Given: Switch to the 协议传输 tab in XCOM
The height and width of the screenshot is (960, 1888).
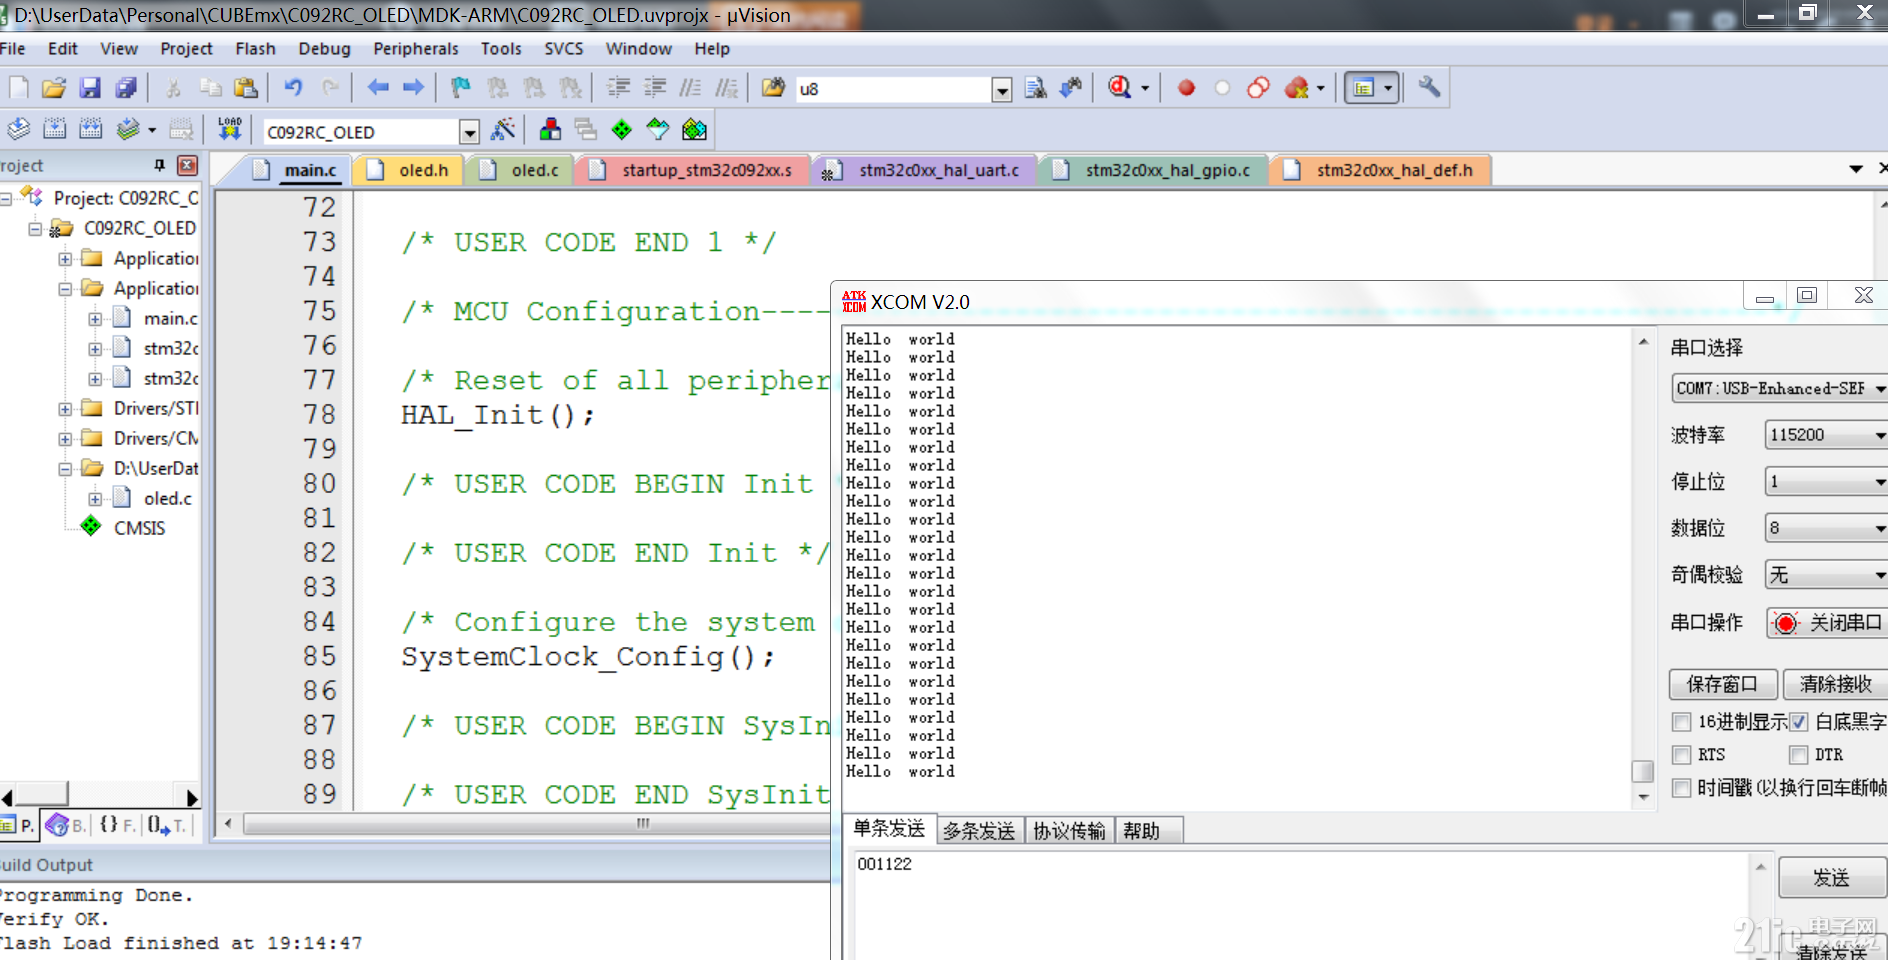Looking at the screenshot, I should (x=1069, y=831).
